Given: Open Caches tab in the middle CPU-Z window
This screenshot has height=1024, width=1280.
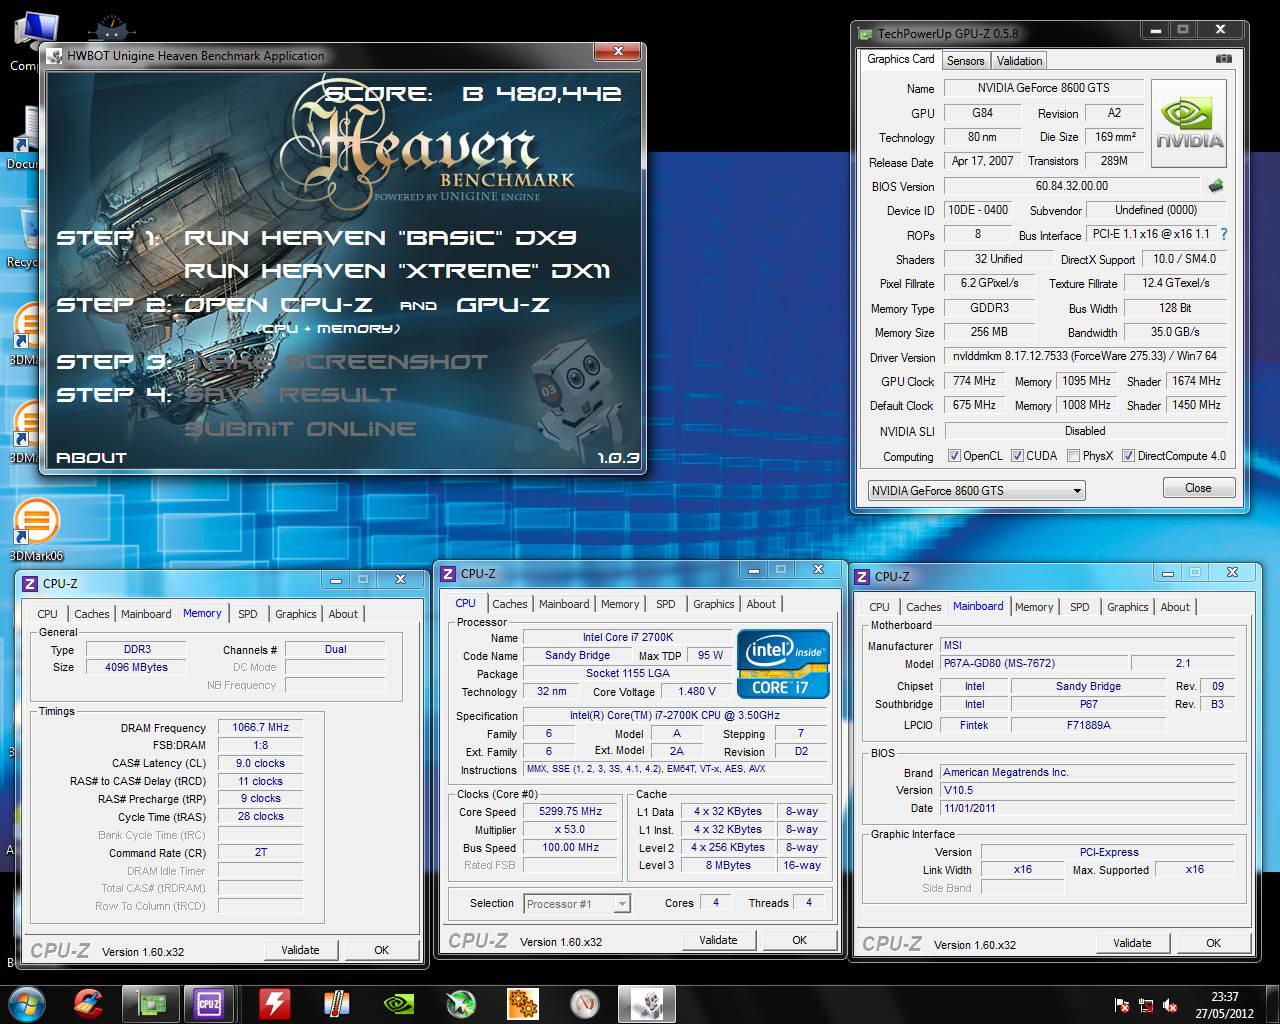Looking at the screenshot, I should pos(509,604).
